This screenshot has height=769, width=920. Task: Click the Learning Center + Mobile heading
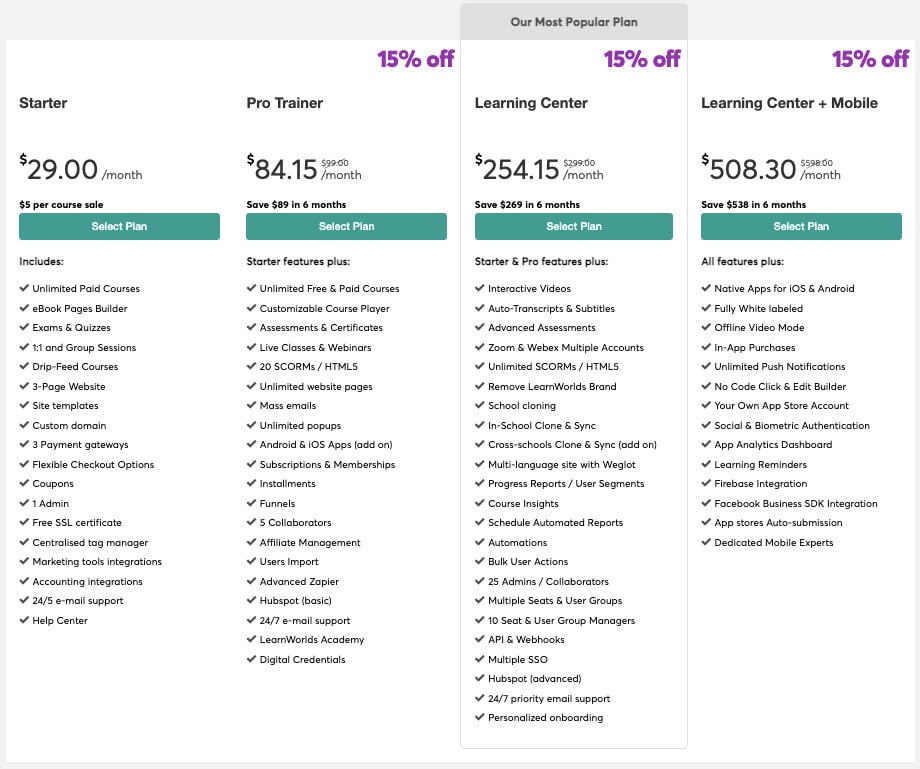tap(790, 103)
